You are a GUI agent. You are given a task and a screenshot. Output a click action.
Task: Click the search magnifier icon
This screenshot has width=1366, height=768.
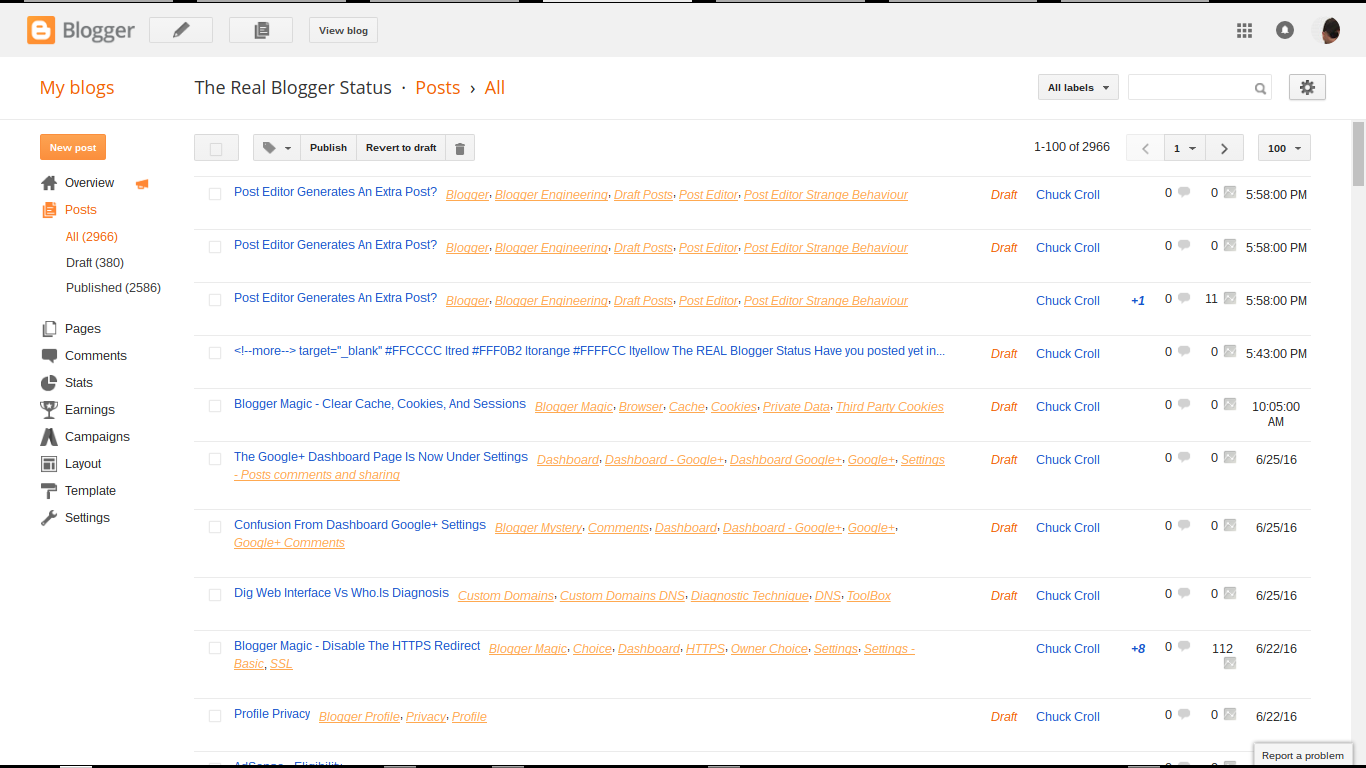coord(1260,88)
